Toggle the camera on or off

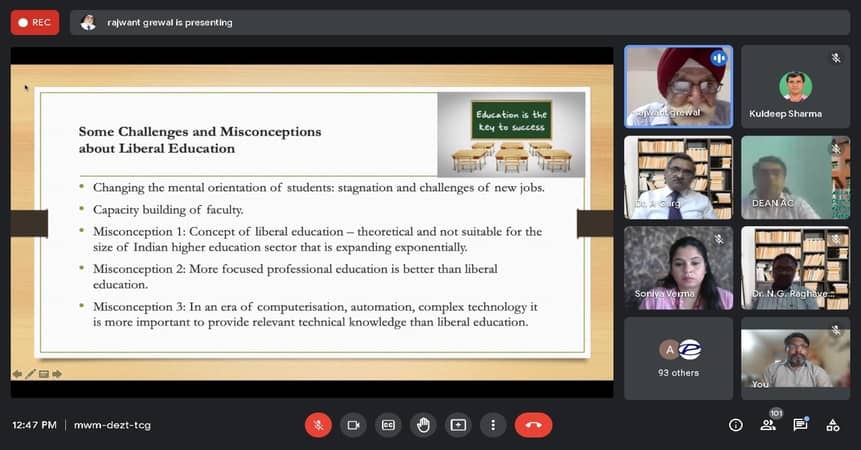click(353, 425)
